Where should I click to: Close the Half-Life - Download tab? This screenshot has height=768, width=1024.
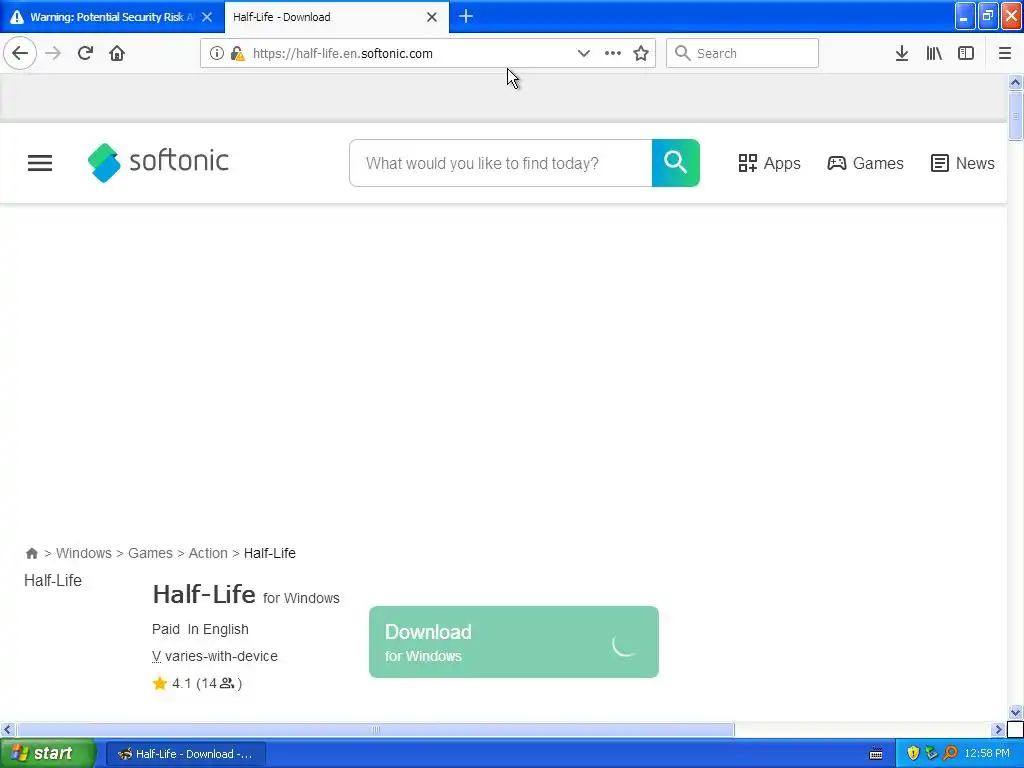click(432, 17)
